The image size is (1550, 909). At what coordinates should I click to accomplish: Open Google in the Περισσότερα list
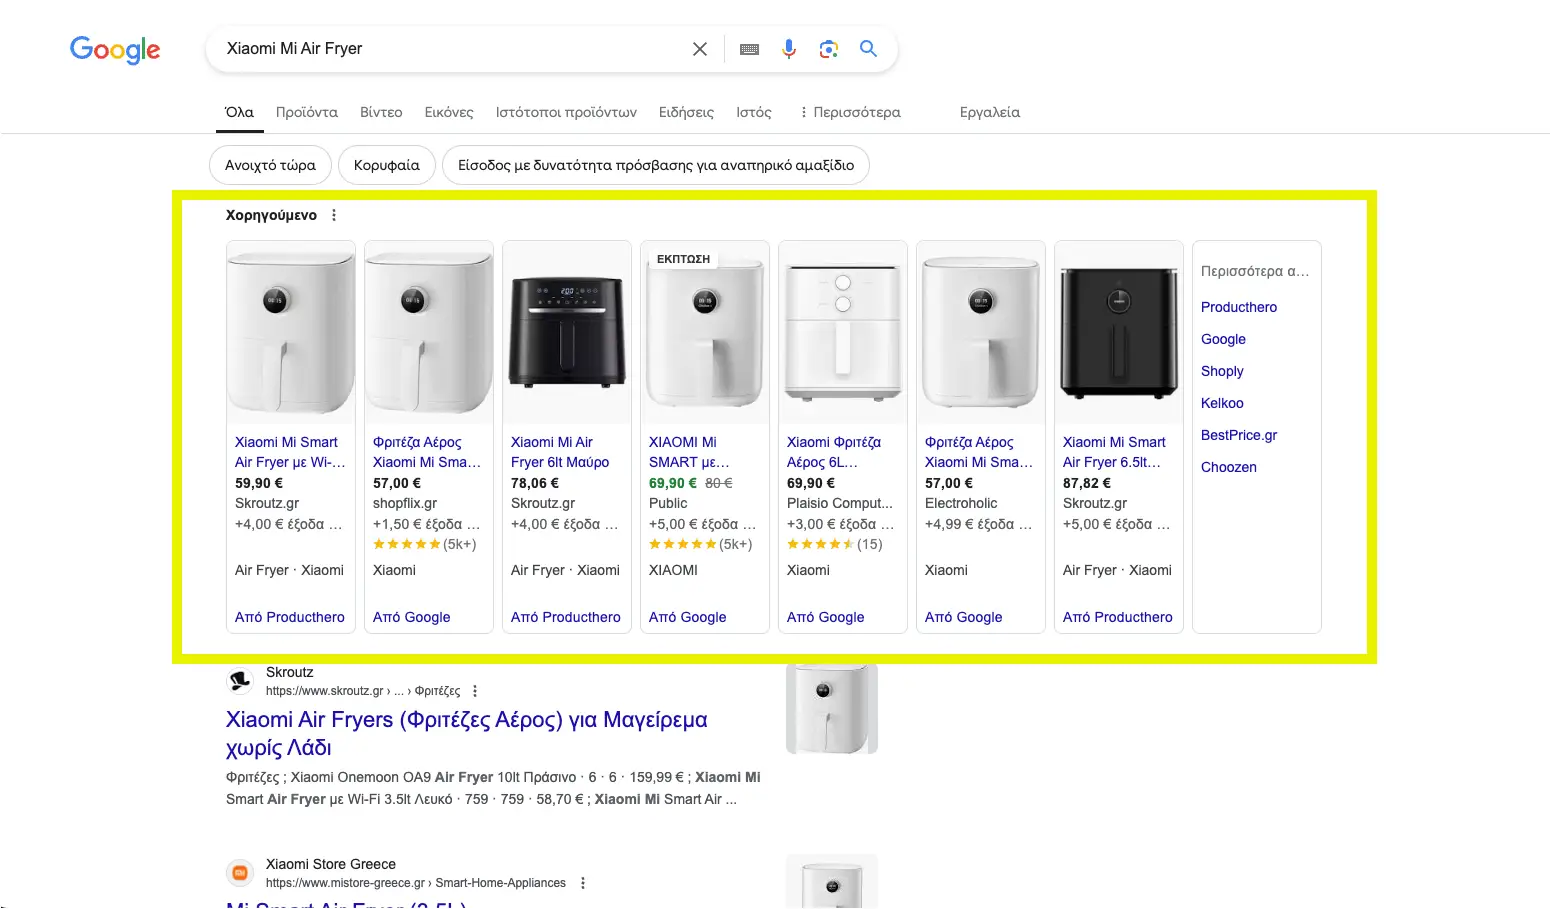click(x=1223, y=339)
